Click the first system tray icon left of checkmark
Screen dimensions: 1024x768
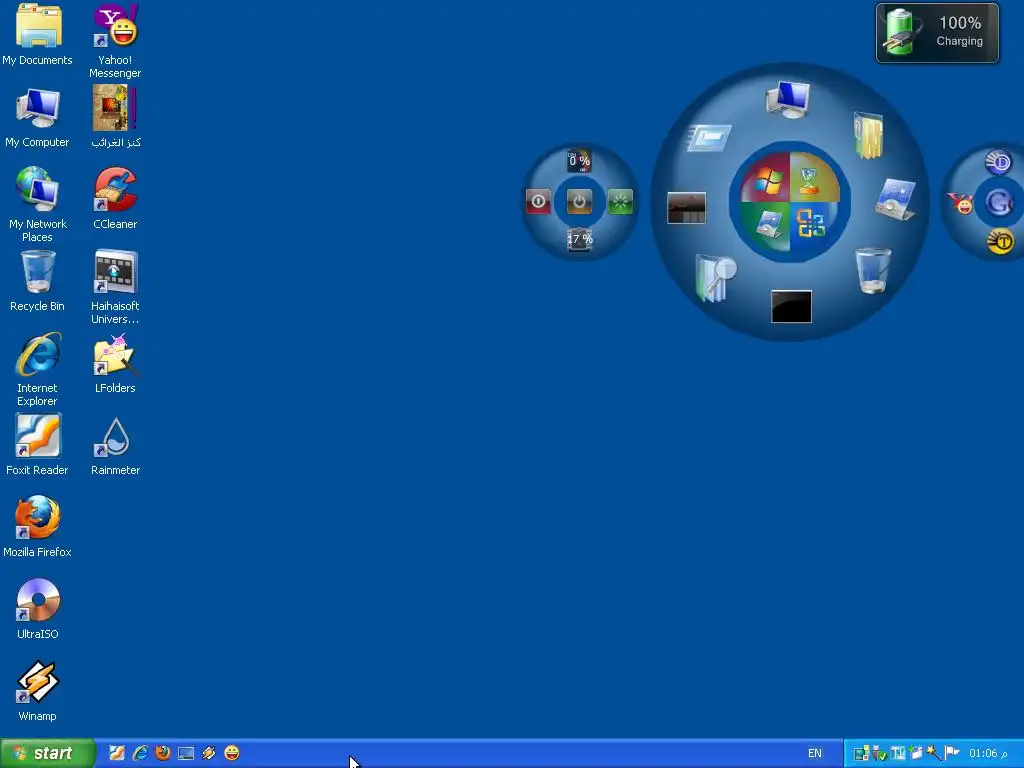(861, 753)
